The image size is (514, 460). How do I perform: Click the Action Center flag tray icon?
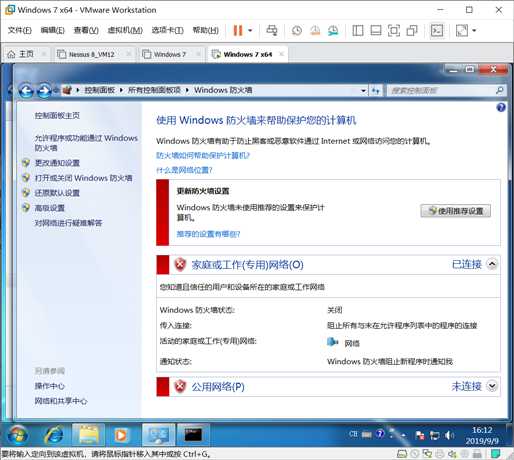[420, 435]
